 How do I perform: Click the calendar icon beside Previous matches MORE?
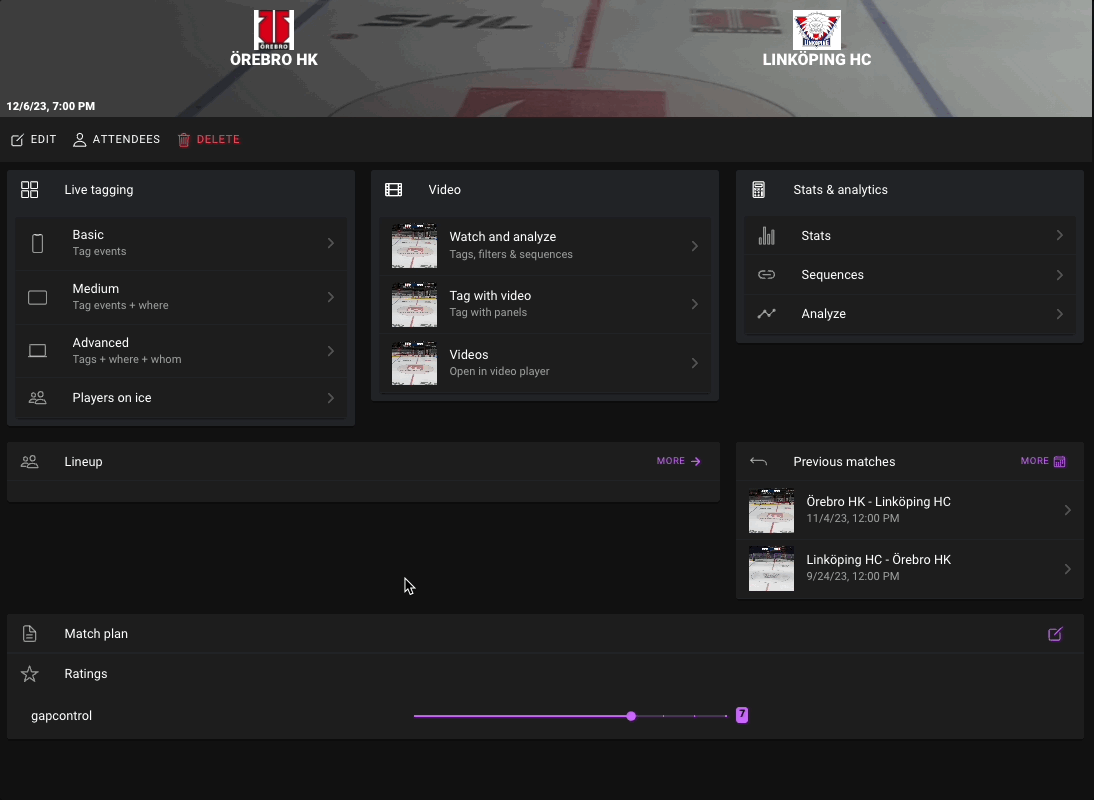(1060, 462)
